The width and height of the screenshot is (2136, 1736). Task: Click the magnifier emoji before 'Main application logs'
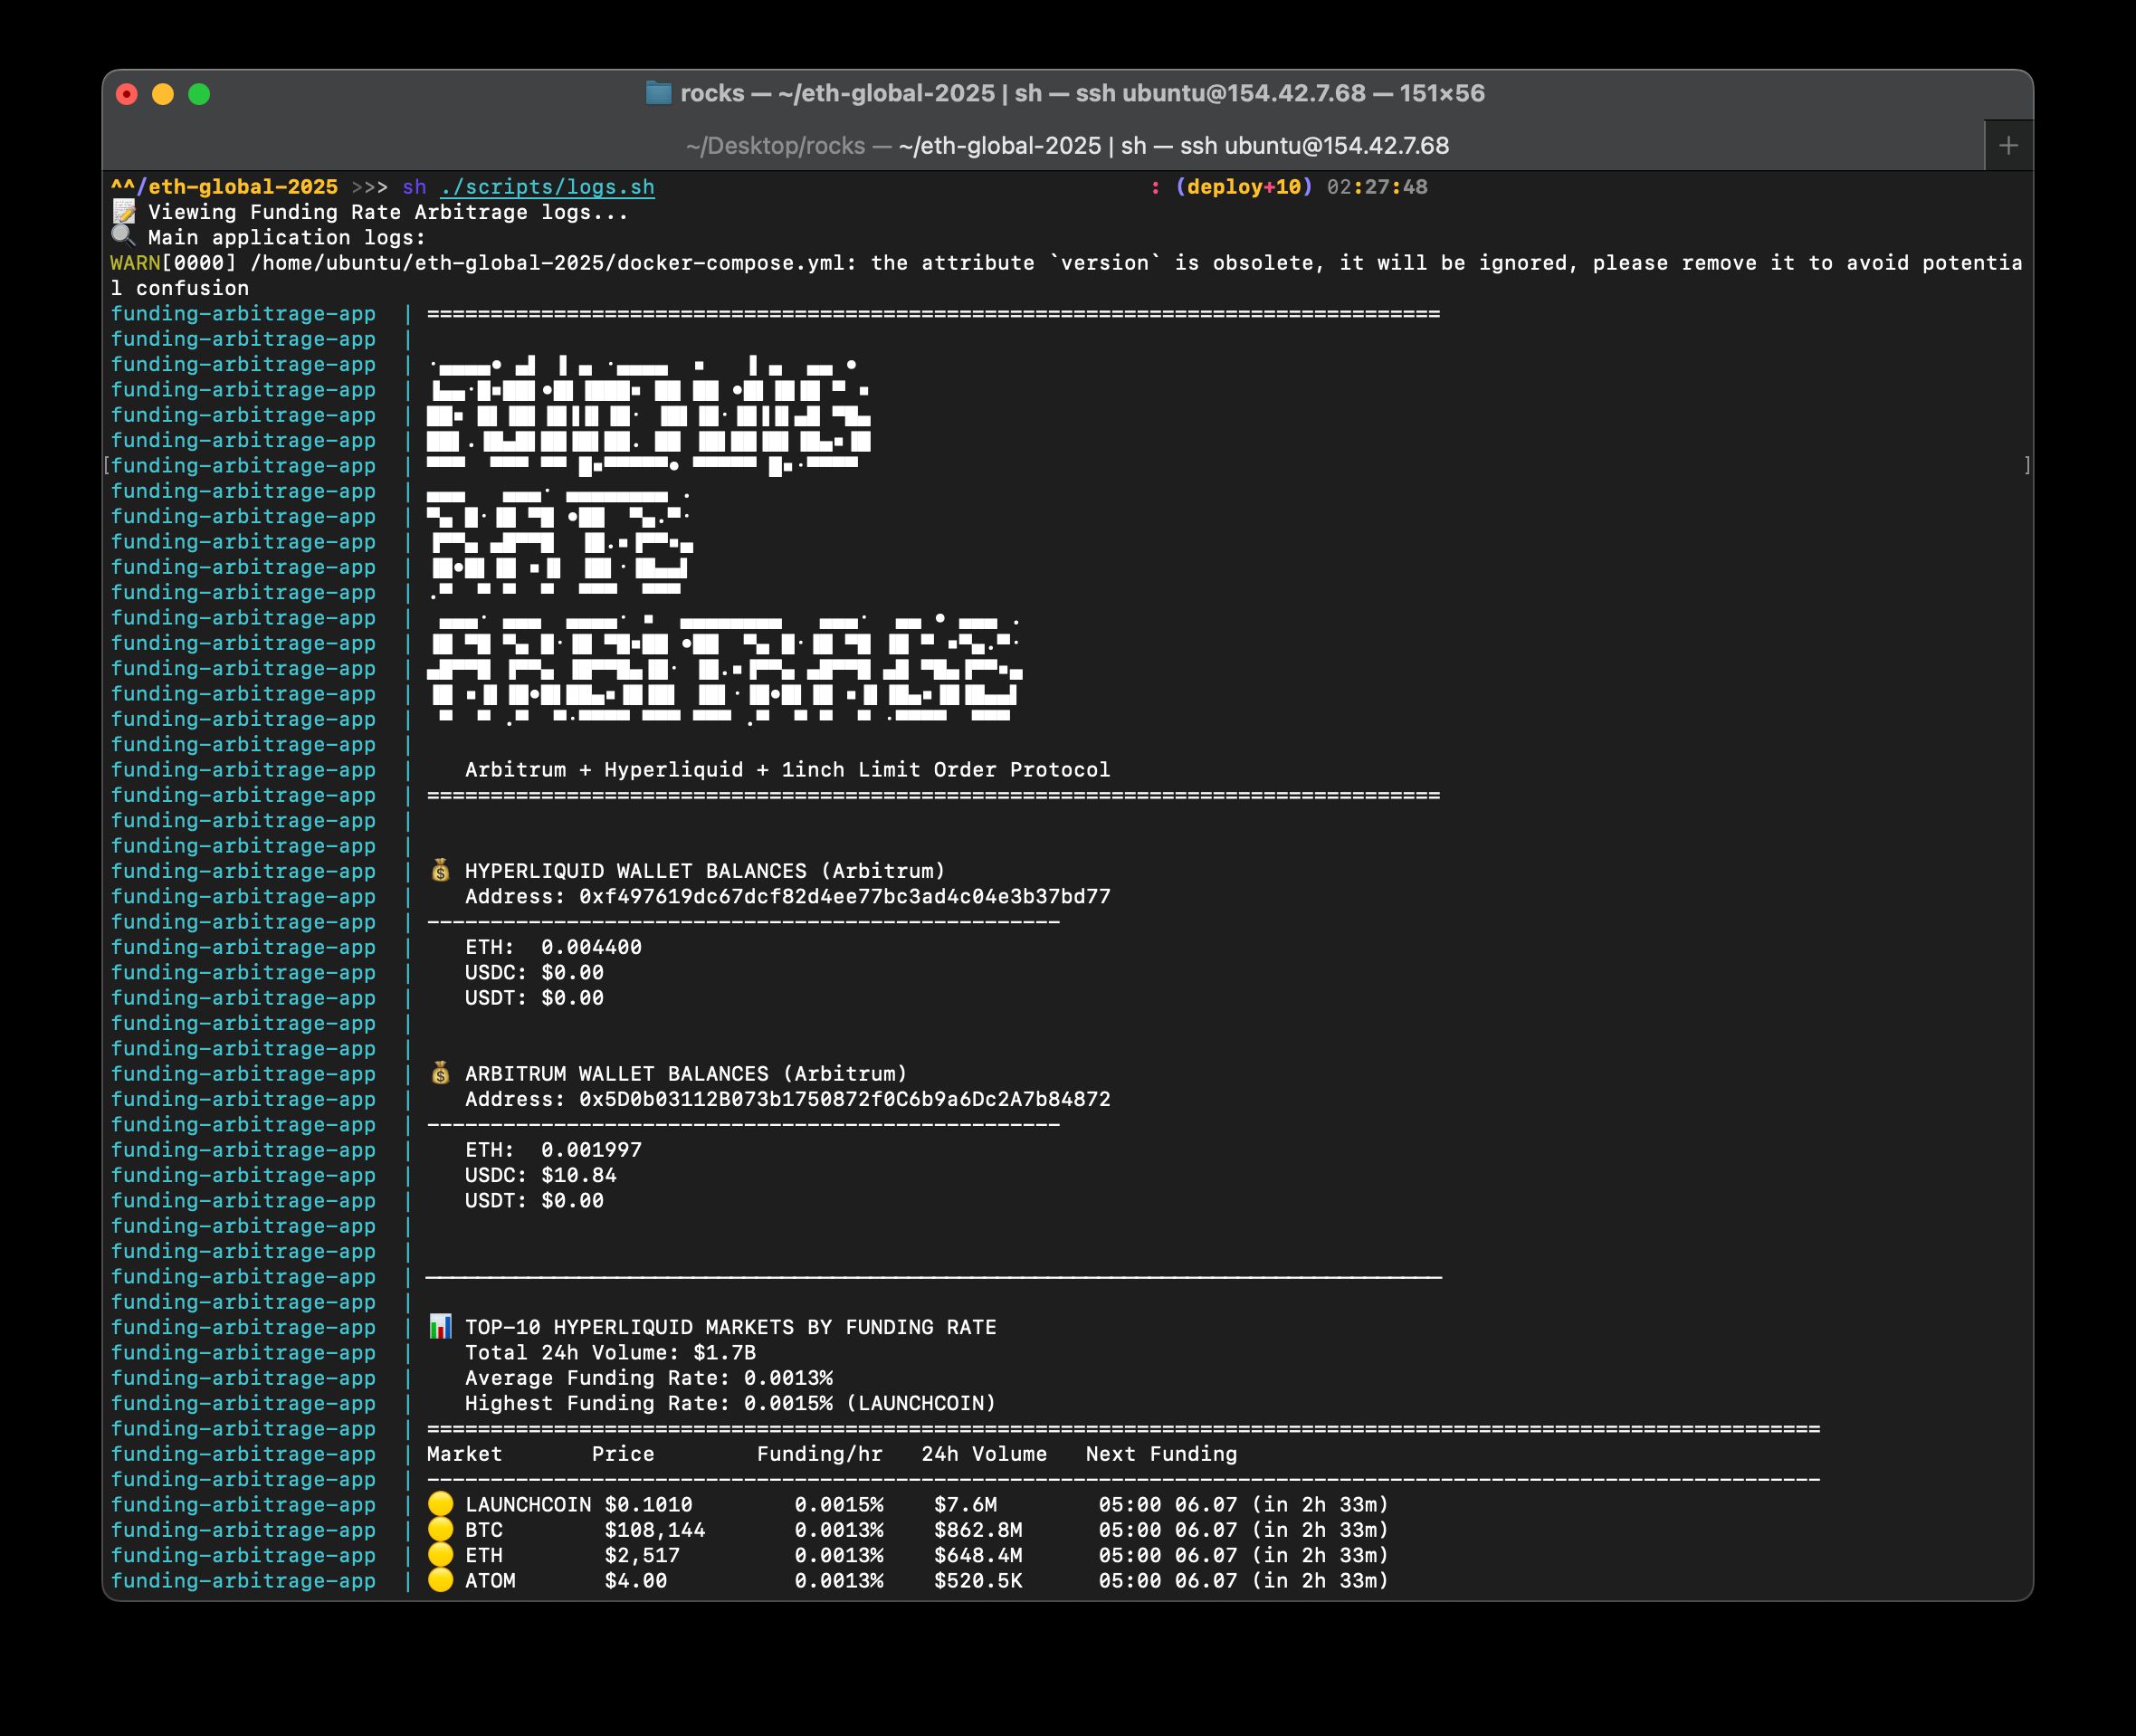[x=123, y=237]
